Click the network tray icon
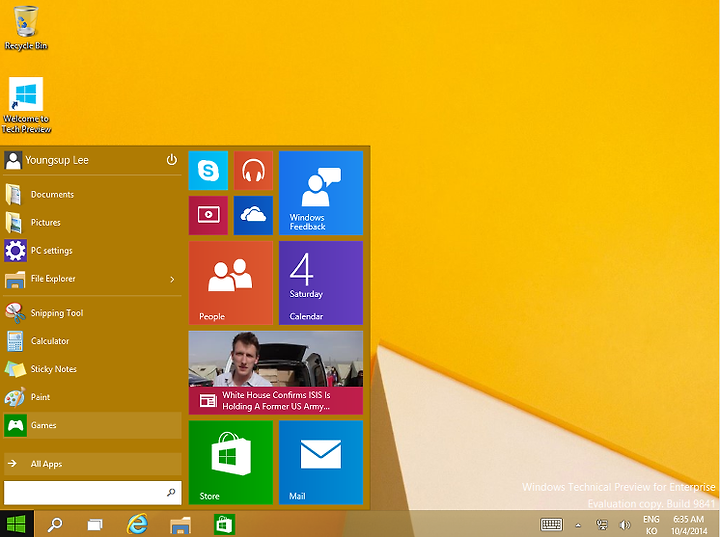 pyautogui.click(x=602, y=525)
